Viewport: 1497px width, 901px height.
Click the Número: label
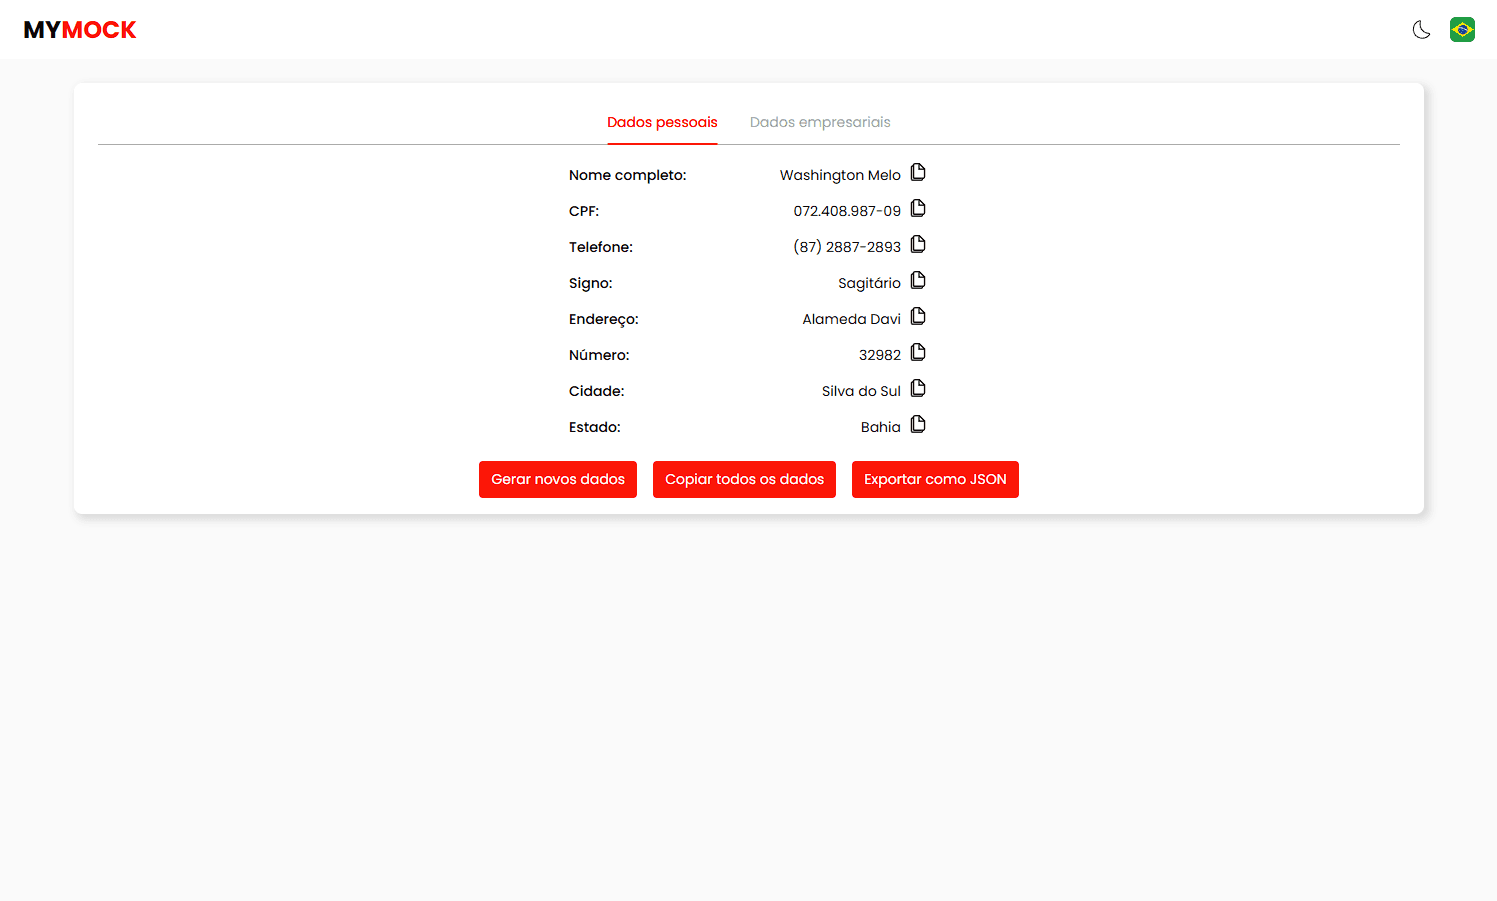point(599,355)
